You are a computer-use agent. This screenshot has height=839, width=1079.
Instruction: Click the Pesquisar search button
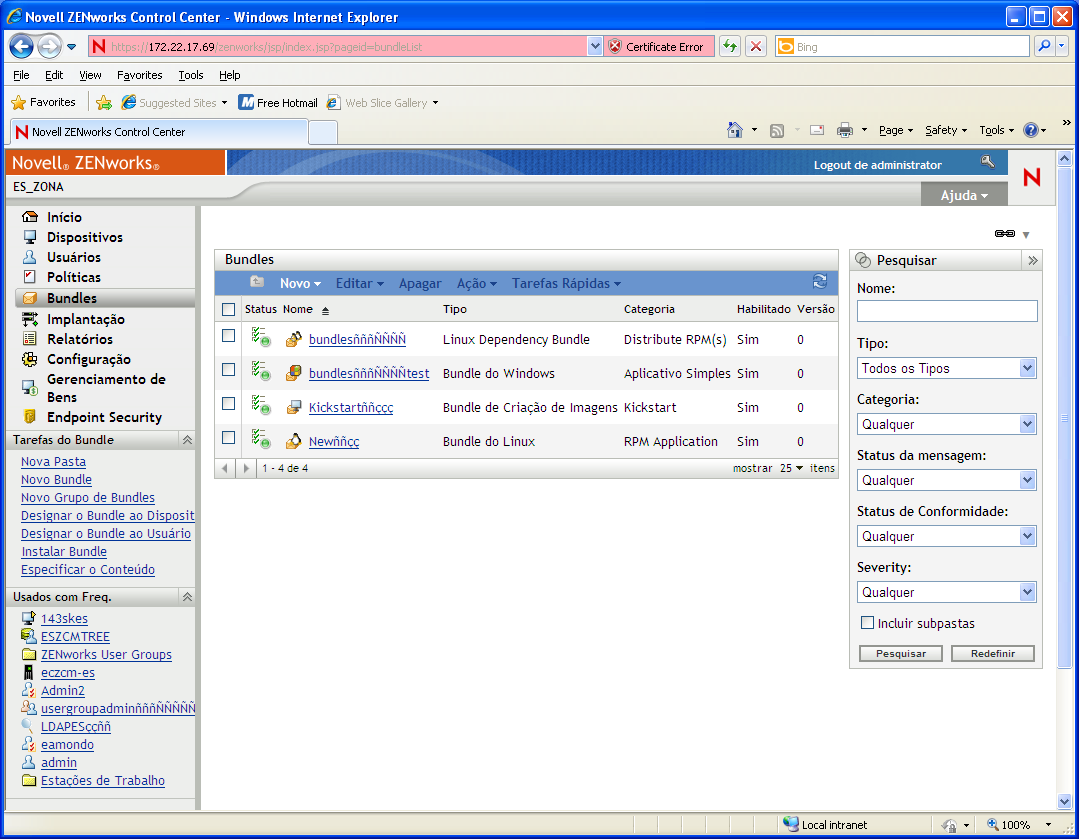pyautogui.click(x=901, y=653)
